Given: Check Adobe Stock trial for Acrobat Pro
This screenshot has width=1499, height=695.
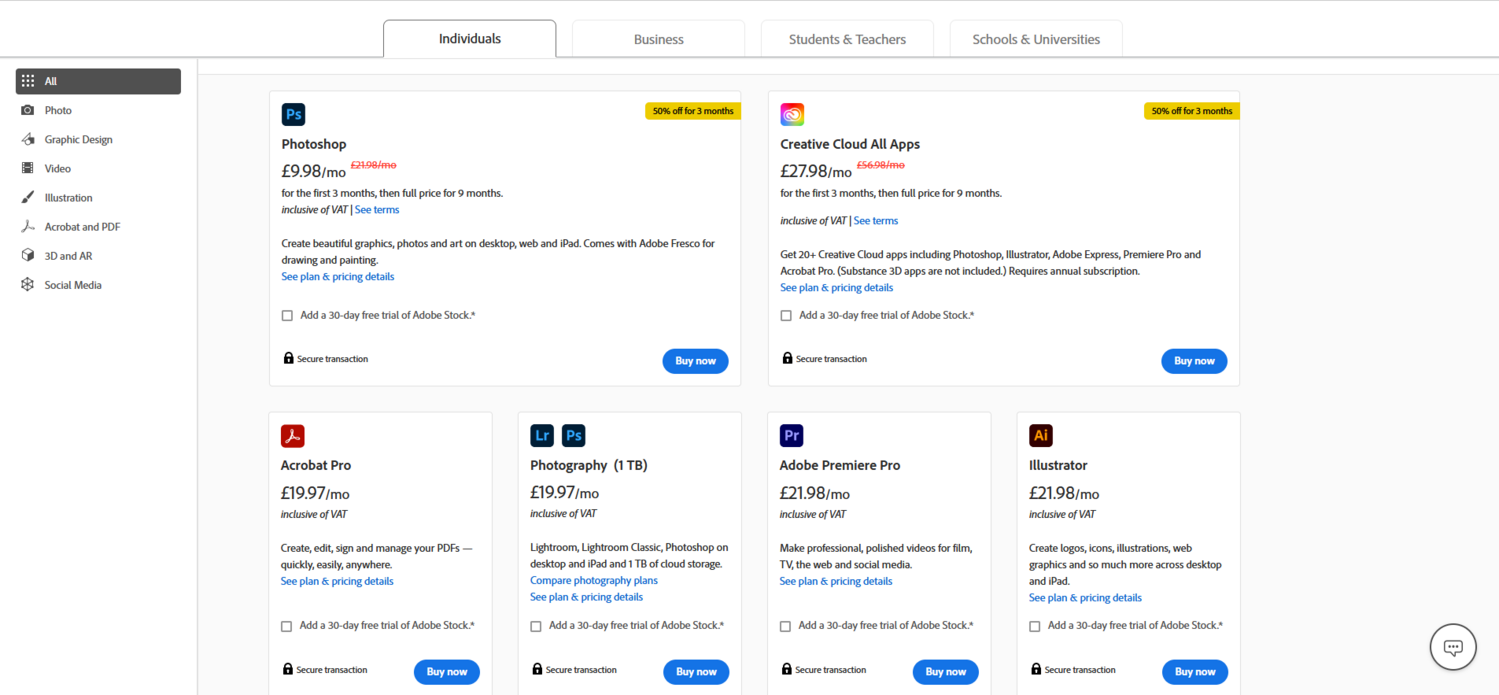Looking at the screenshot, I should [x=287, y=626].
